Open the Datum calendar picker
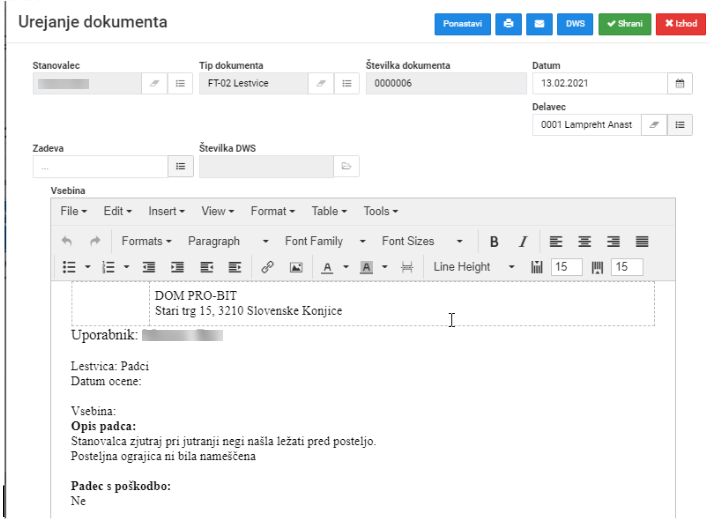708x527 pixels. click(680, 84)
